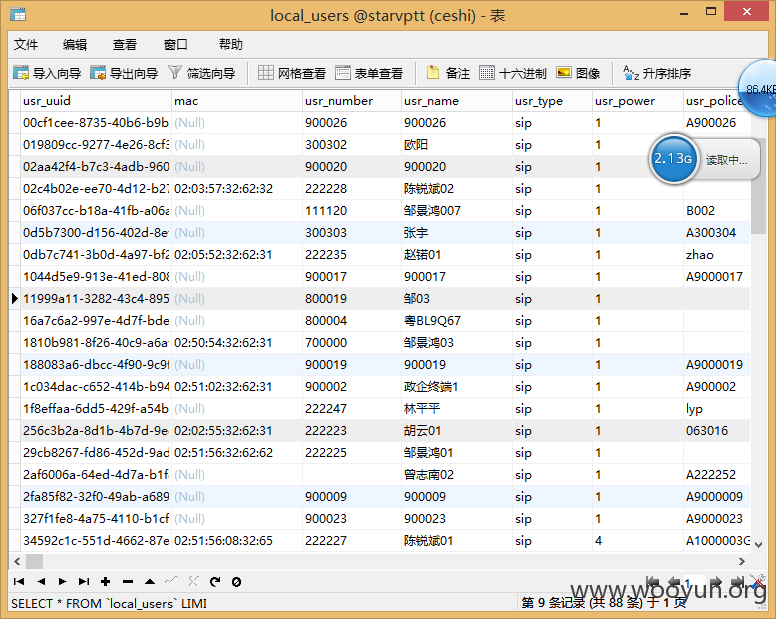Click the usr_type column header
Image resolution: width=776 pixels, height=619 pixels.
tap(552, 100)
